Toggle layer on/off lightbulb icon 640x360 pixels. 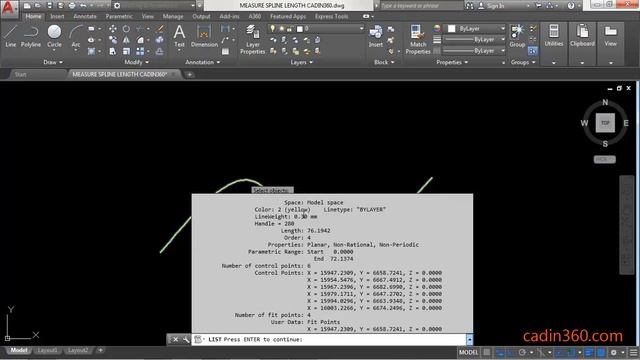click(273, 29)
